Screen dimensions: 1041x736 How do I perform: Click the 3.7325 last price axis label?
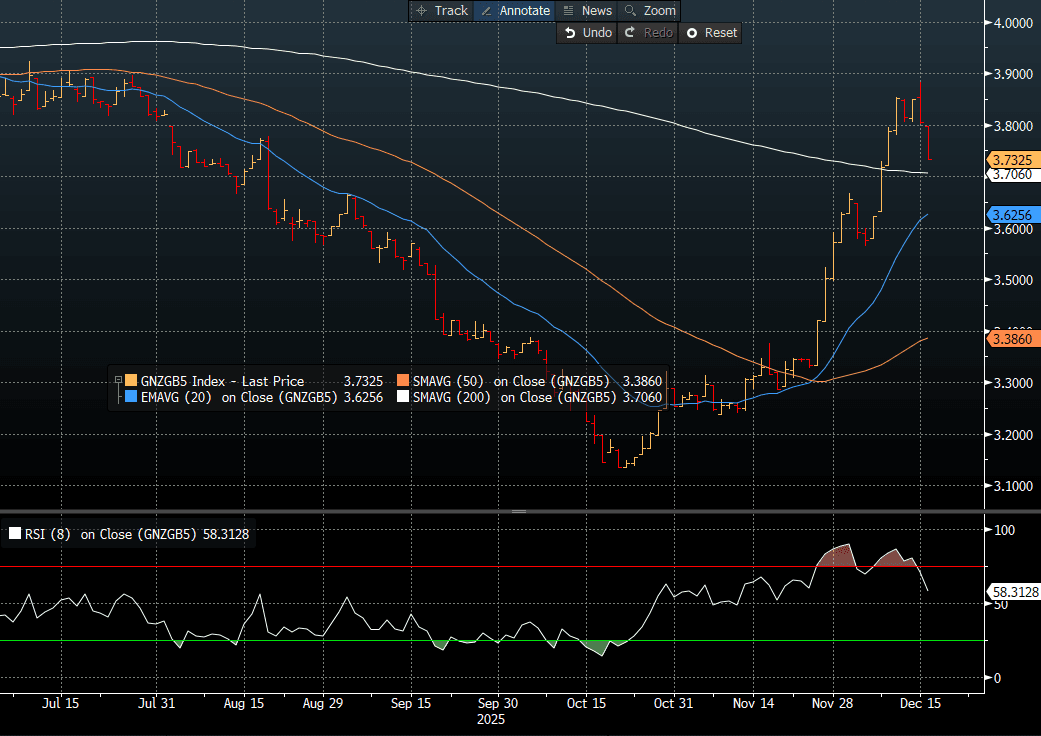pyautogui.click(x=1011, y=160)
